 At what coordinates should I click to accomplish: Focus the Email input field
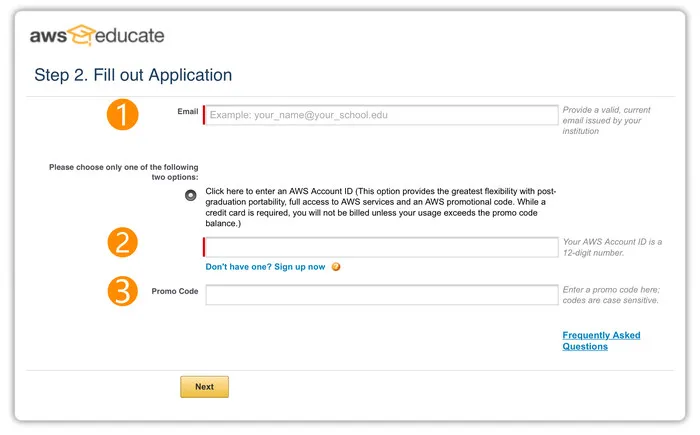(381, 115)
